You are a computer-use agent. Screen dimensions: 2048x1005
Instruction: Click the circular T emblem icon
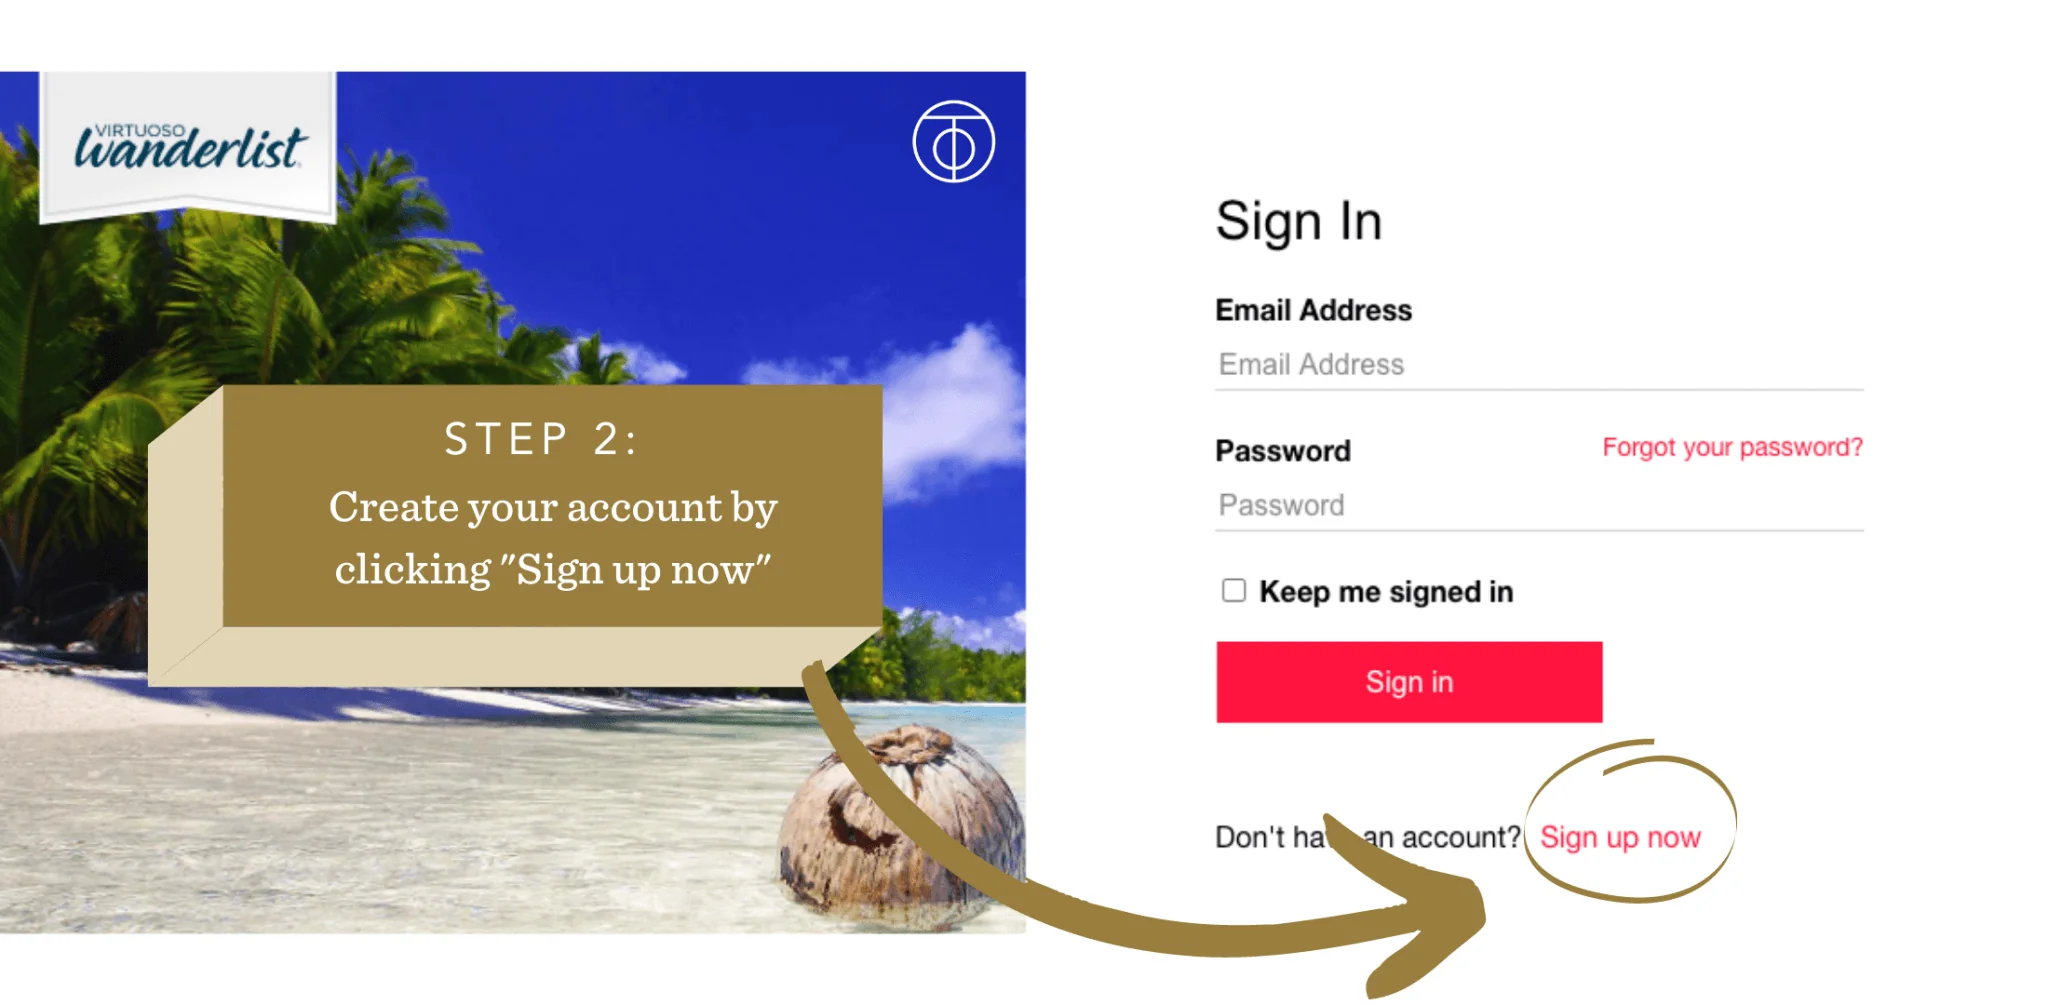(x=953, y=141)
